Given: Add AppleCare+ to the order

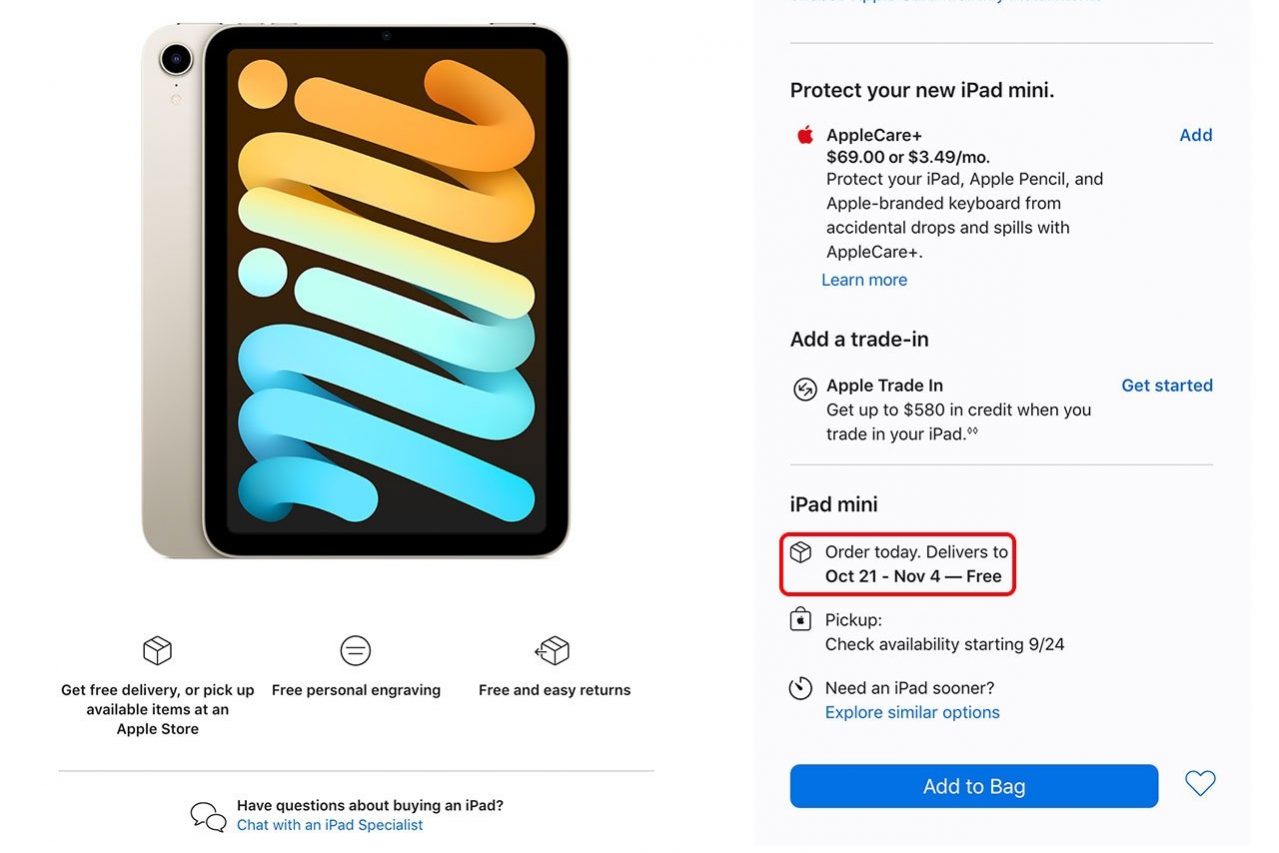Looking at the screenshot, I should click(1195, 135).
